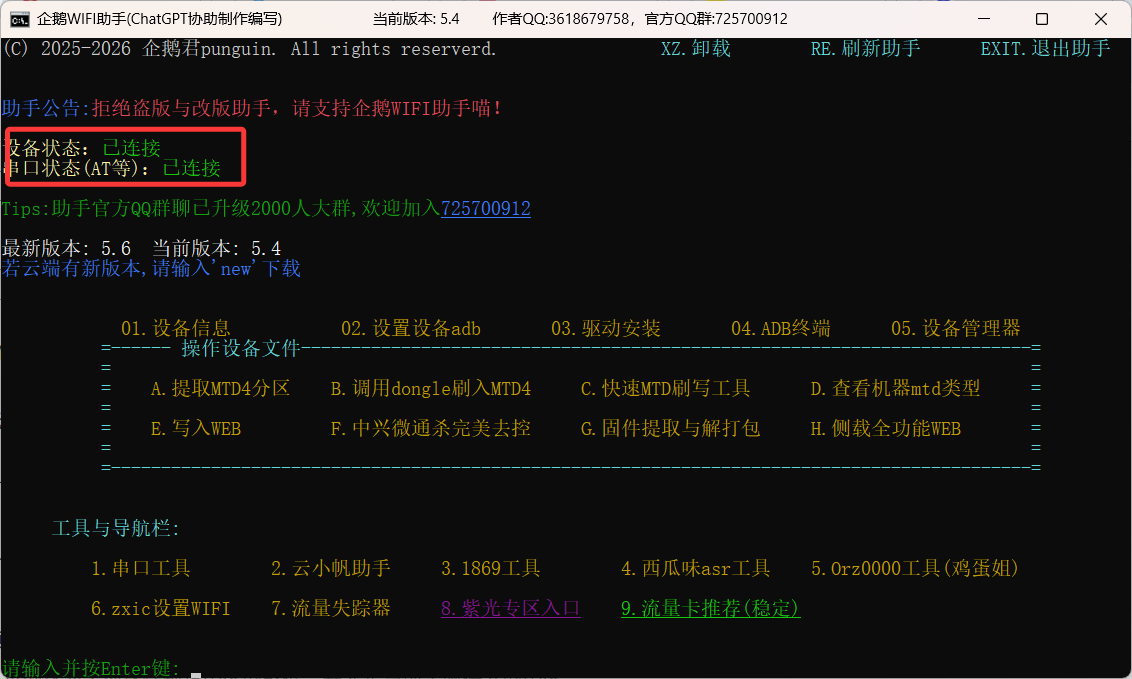Click the XZ. 卸载 uninstall option
1132x679 pixels.
[x=695, y=49]
